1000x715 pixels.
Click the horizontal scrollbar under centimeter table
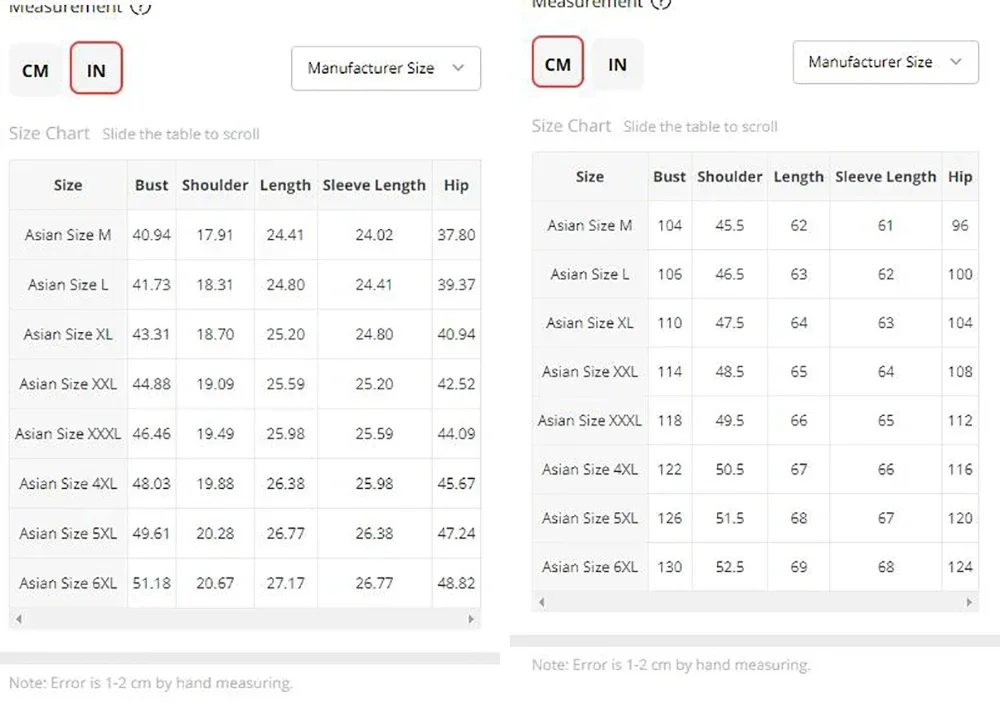(755, 602)
